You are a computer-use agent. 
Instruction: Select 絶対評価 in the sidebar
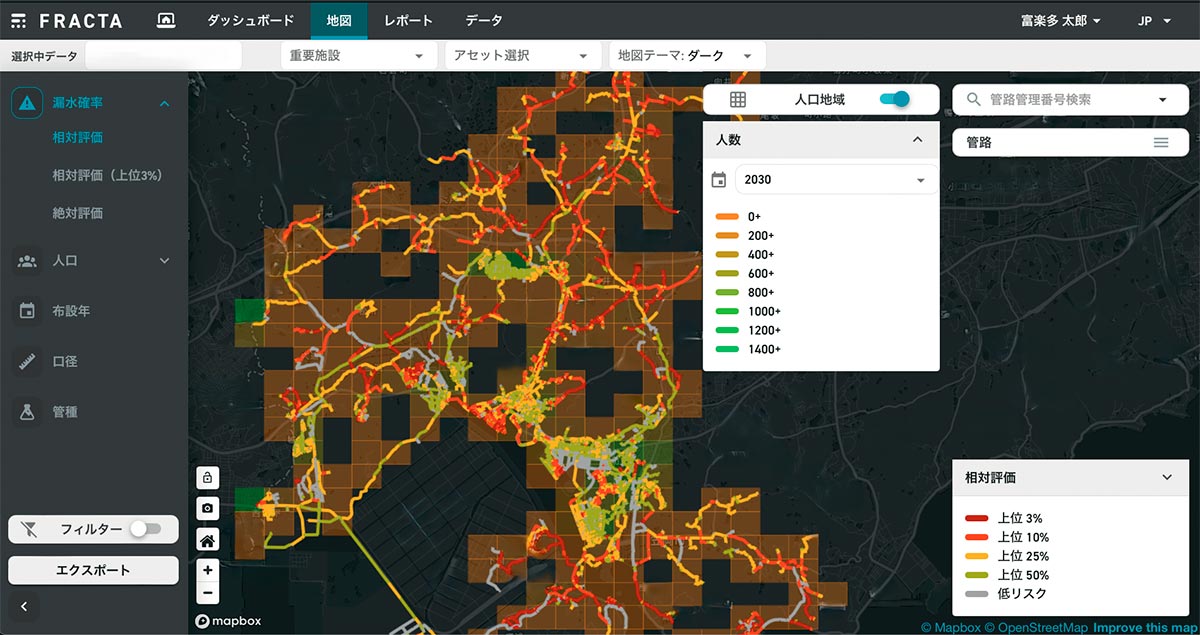[78, 213]
